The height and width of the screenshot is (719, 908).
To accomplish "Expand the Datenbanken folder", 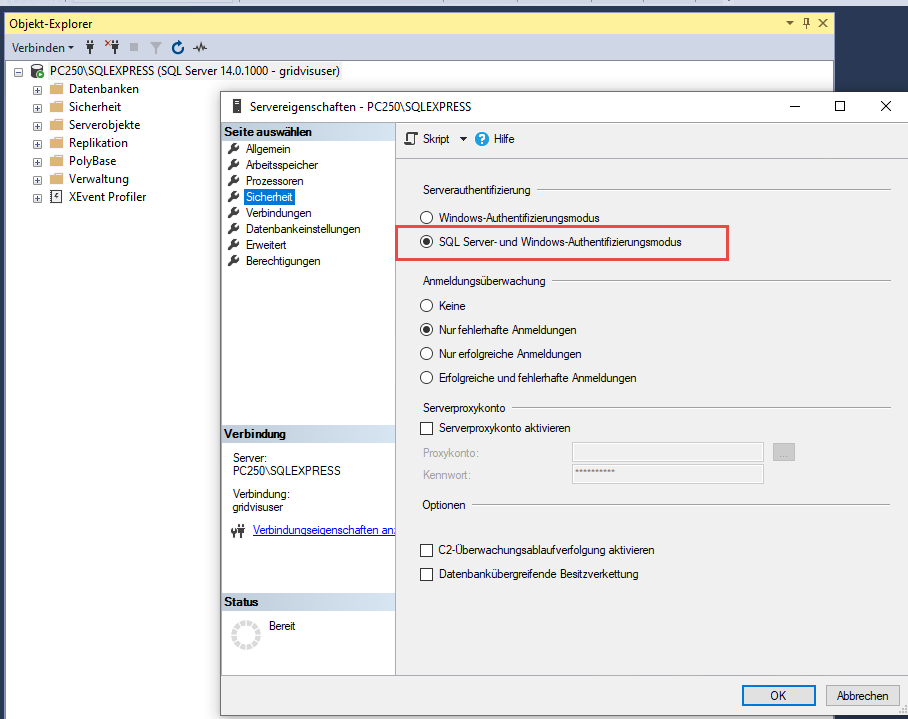I will point(38,89).
